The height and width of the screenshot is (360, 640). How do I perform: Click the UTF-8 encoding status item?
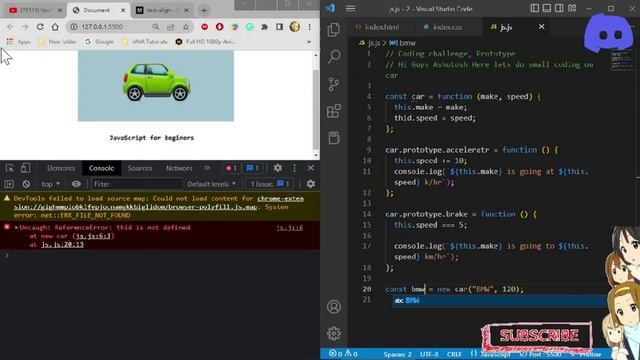(429, 354)
